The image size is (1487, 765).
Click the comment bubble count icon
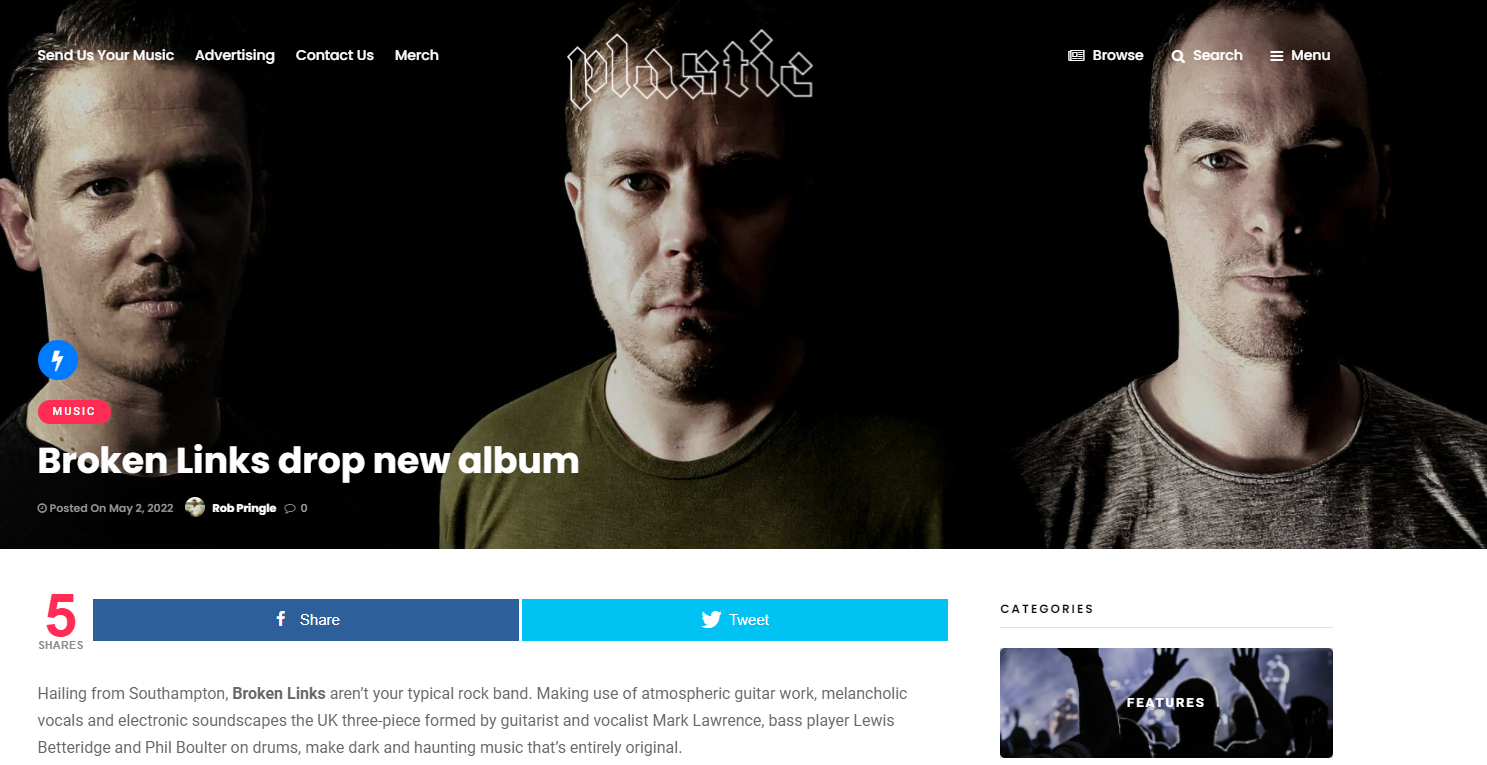point(290,508)
